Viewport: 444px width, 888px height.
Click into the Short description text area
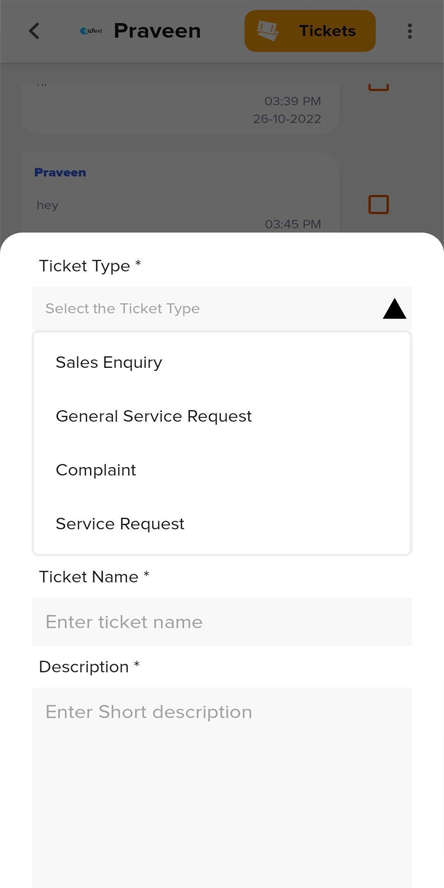pos(222,788)
